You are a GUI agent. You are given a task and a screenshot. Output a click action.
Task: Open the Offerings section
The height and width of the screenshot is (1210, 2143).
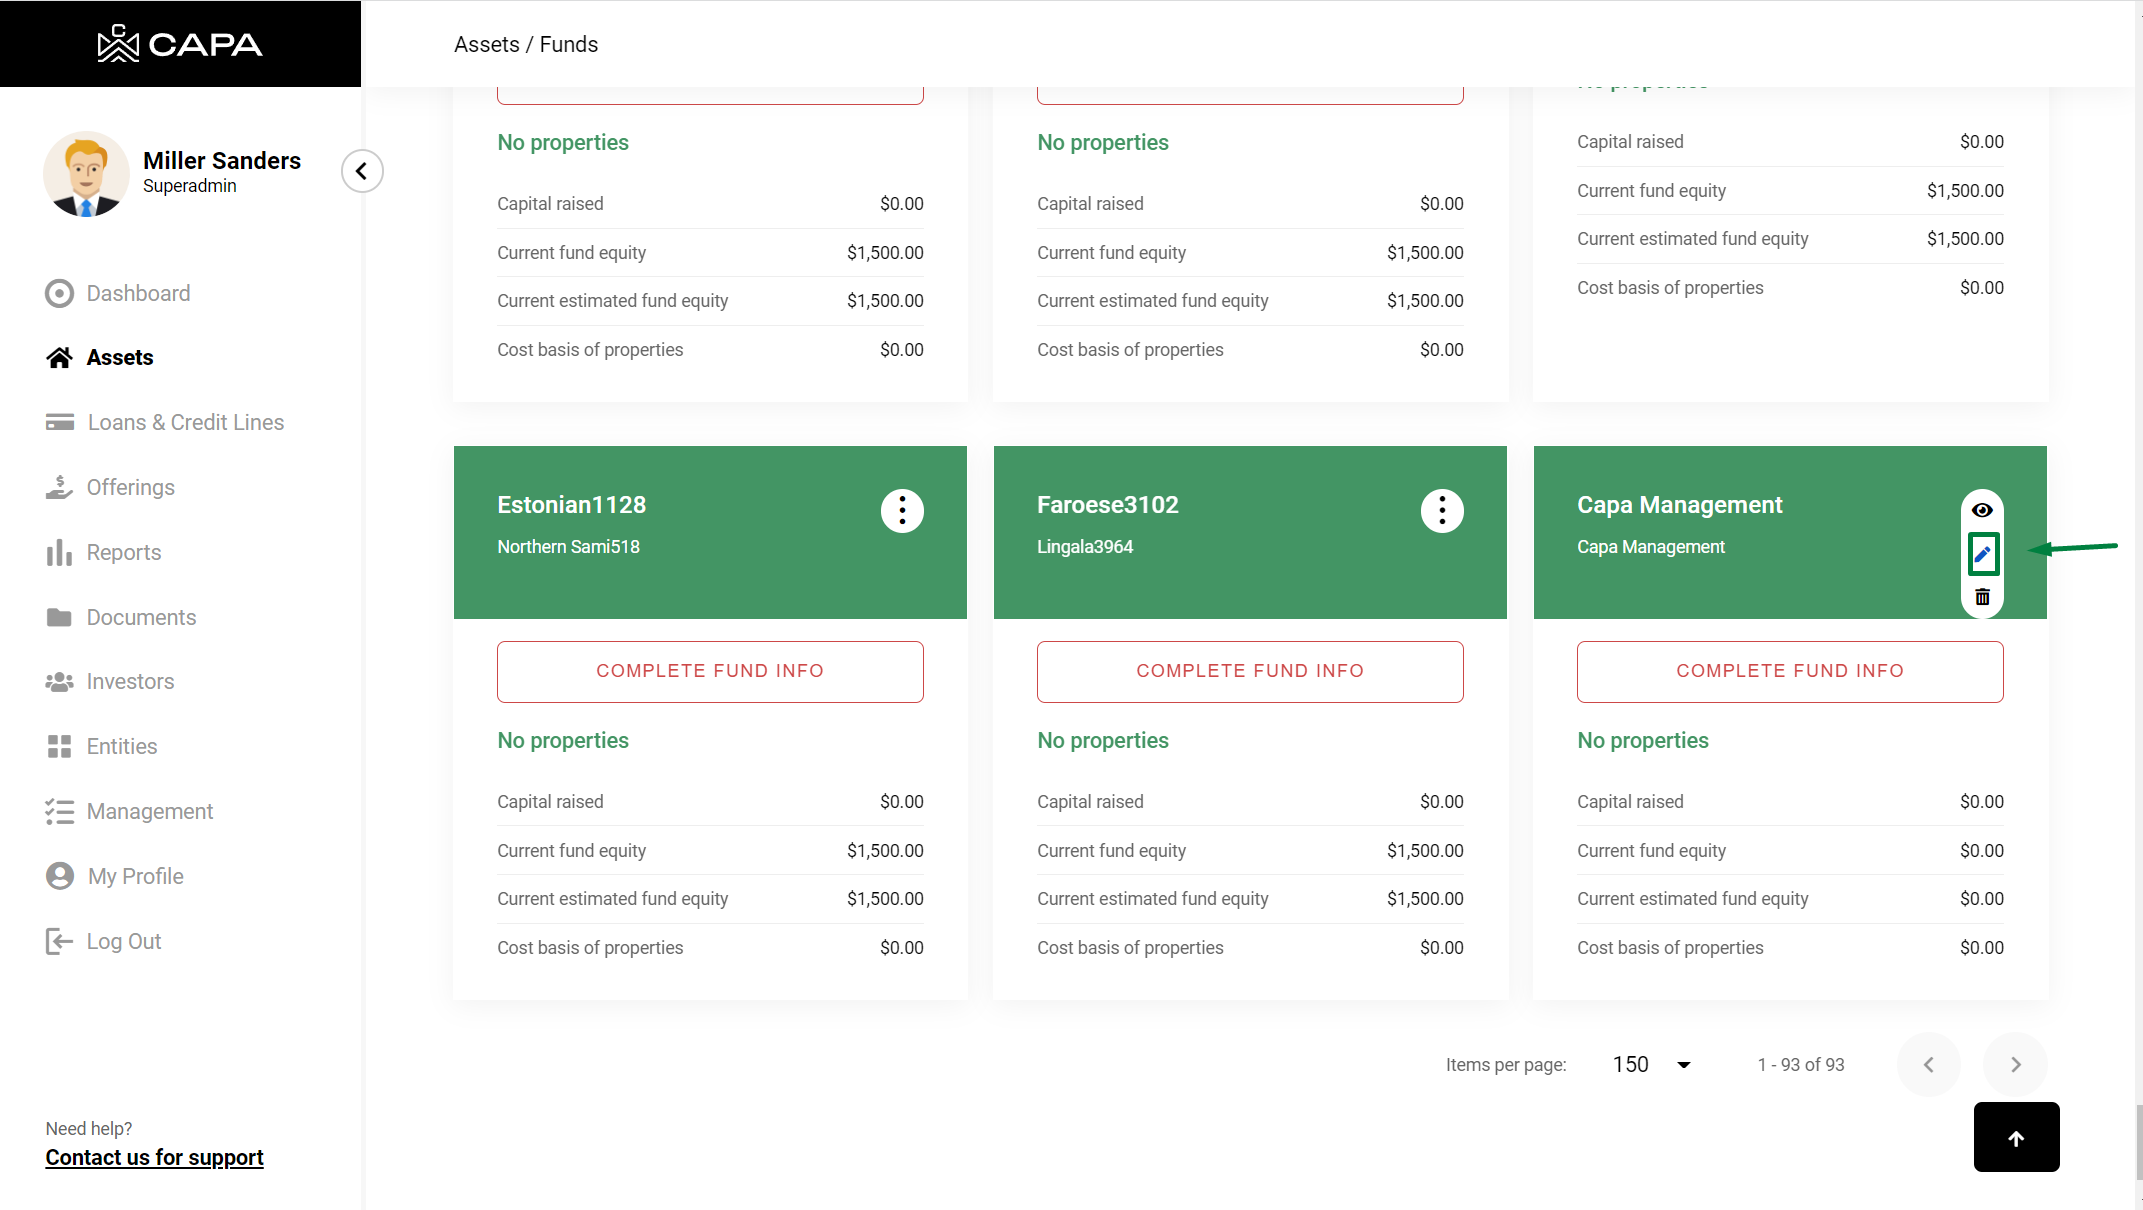[130, 487]
